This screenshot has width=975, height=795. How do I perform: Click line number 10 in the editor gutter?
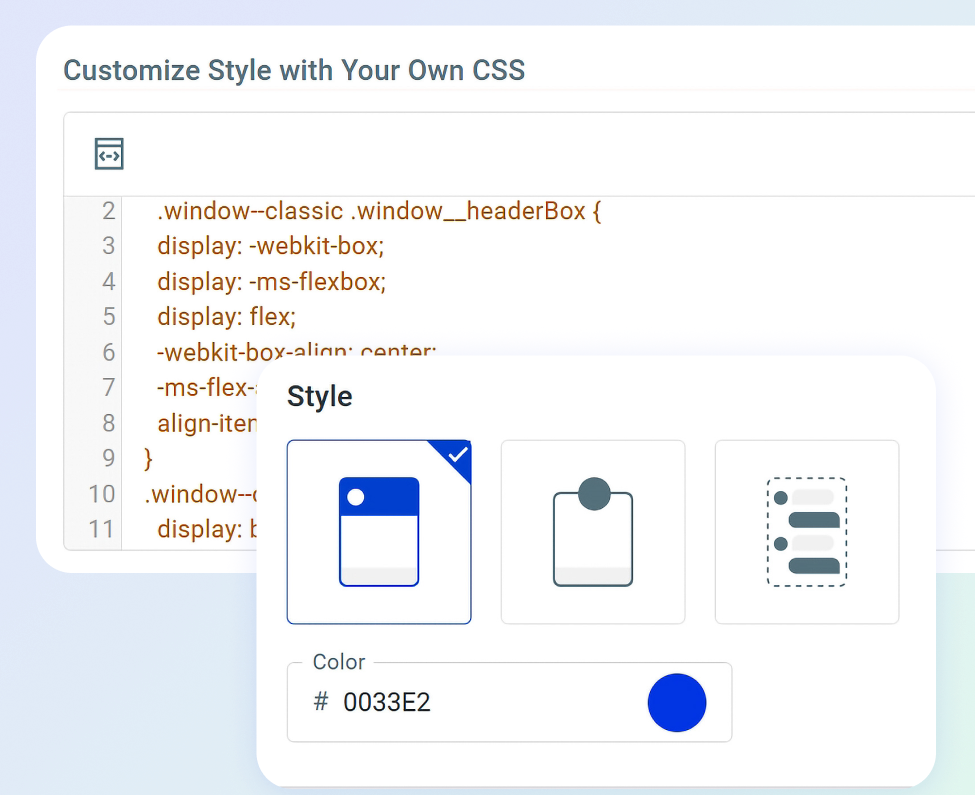coord(101,494)
